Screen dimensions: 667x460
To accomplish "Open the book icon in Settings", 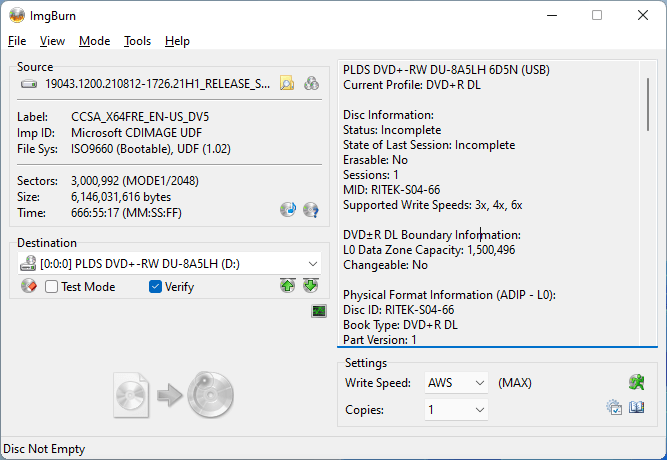I will (637, 408).
